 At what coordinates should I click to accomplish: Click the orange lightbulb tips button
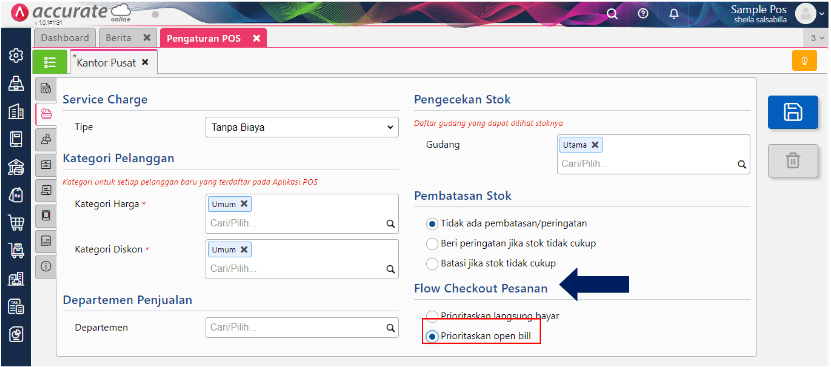click(x=804, y=61)
